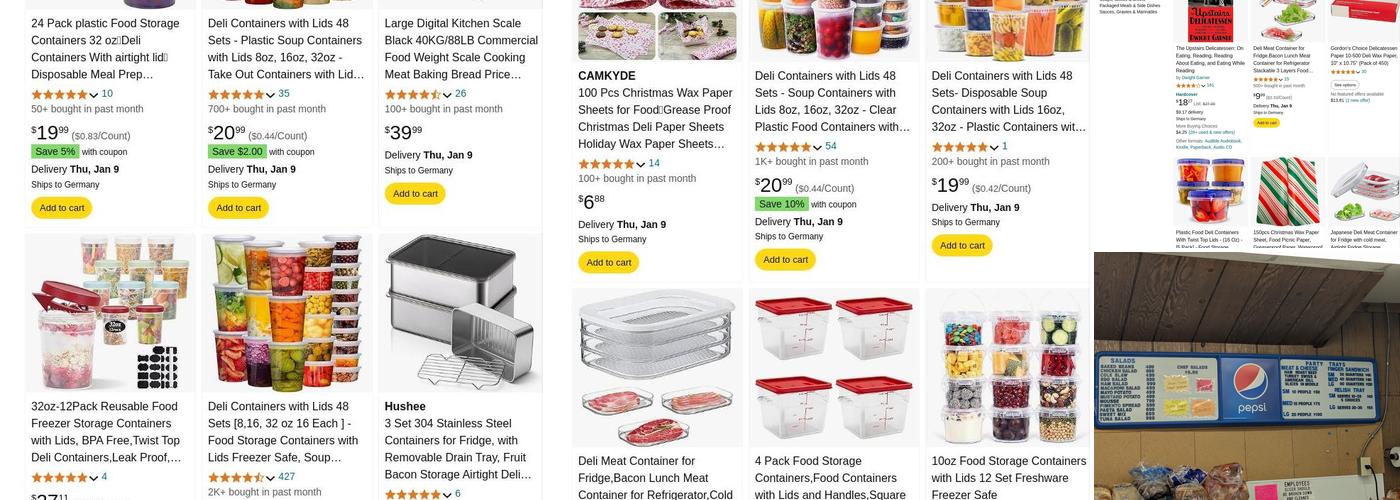
Task: Click star rating of Hushee stainless steel containers
Action: (x=413, y=494)
